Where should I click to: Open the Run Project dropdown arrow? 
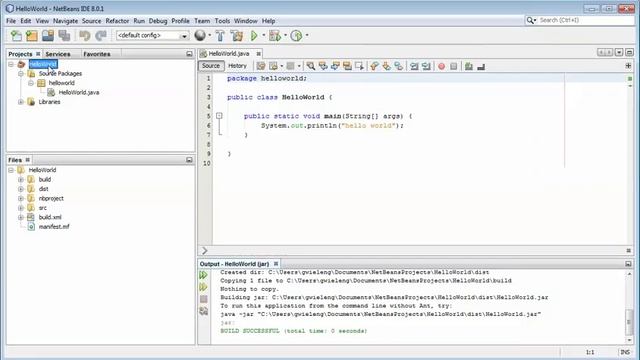263,36
